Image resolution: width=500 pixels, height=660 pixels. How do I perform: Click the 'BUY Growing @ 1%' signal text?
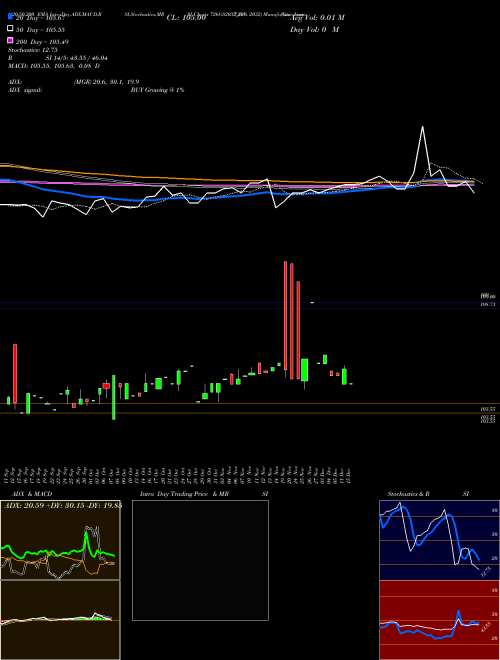point(157,90)
